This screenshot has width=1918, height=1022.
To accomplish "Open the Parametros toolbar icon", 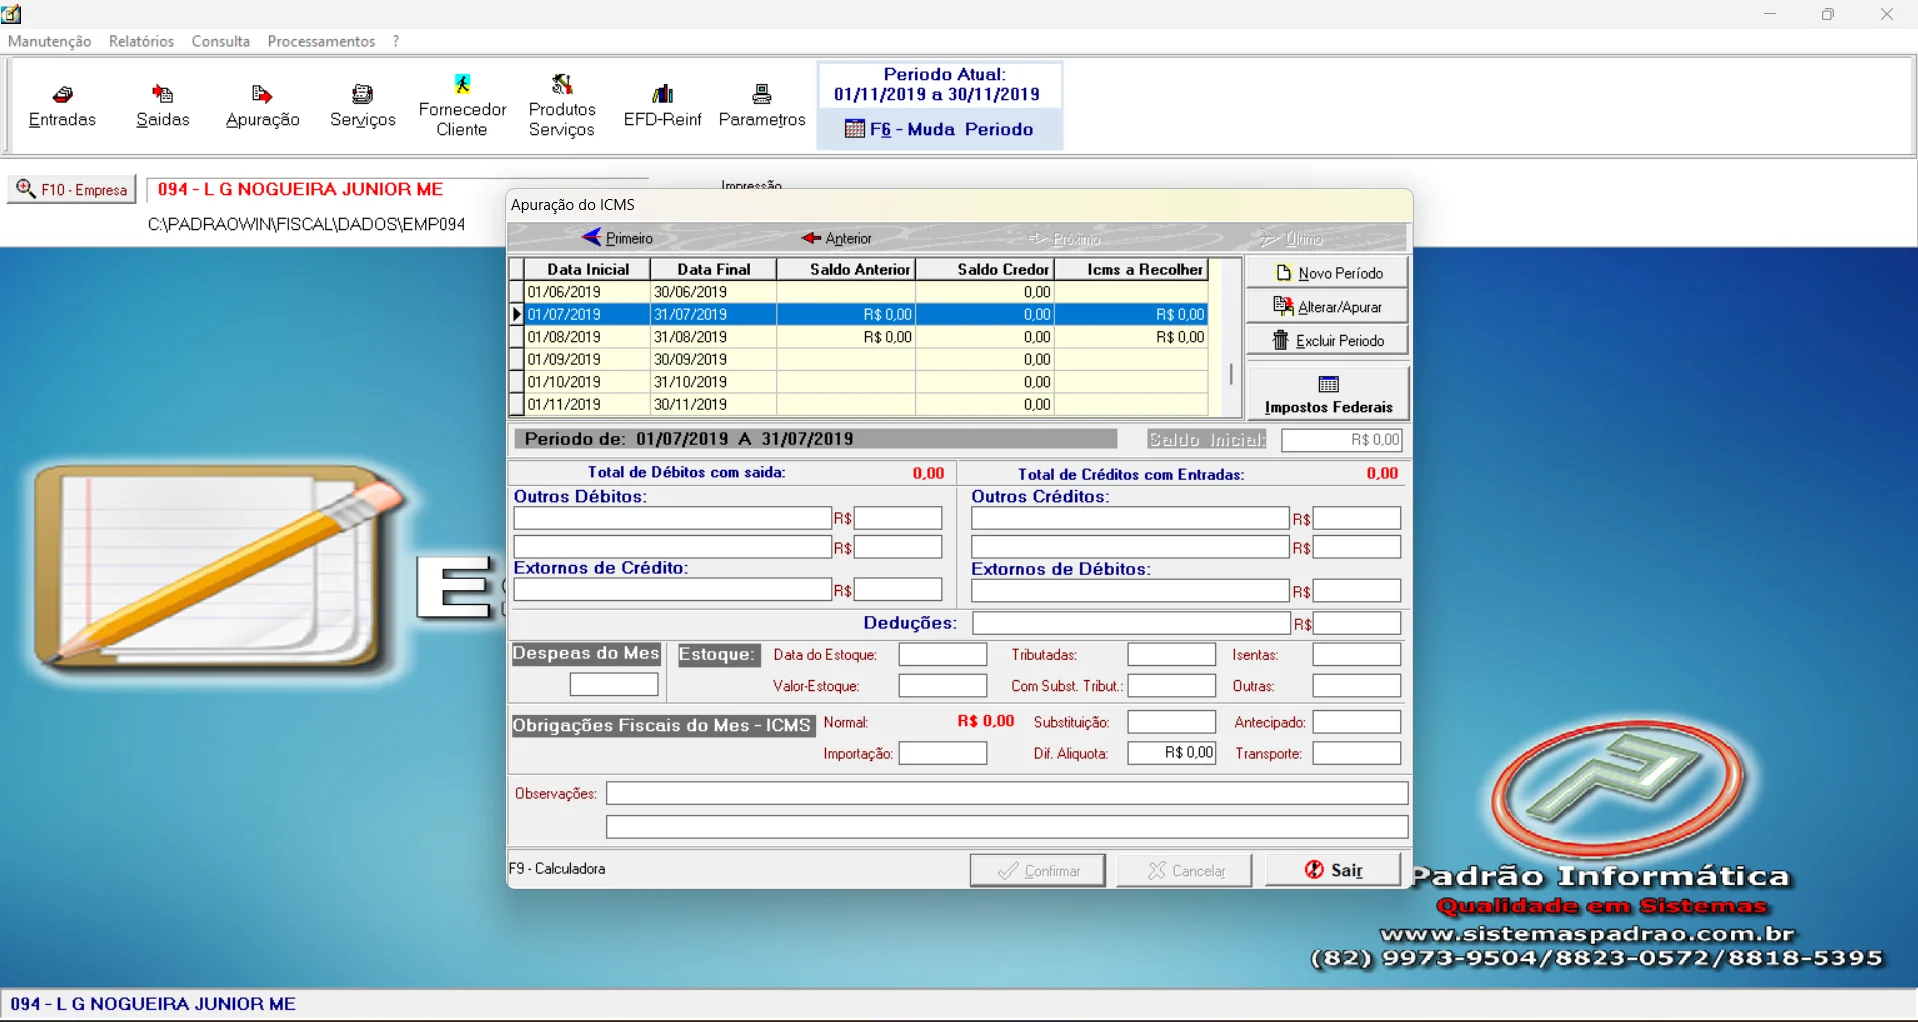I will pyautogui.click(x=761, y=105).
